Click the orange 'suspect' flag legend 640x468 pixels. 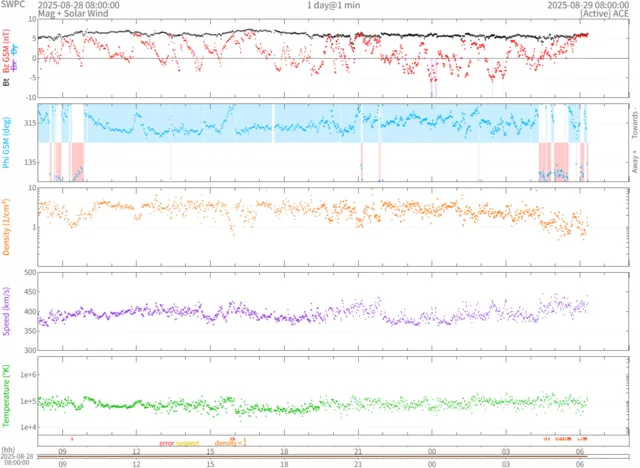click(189, 442)
